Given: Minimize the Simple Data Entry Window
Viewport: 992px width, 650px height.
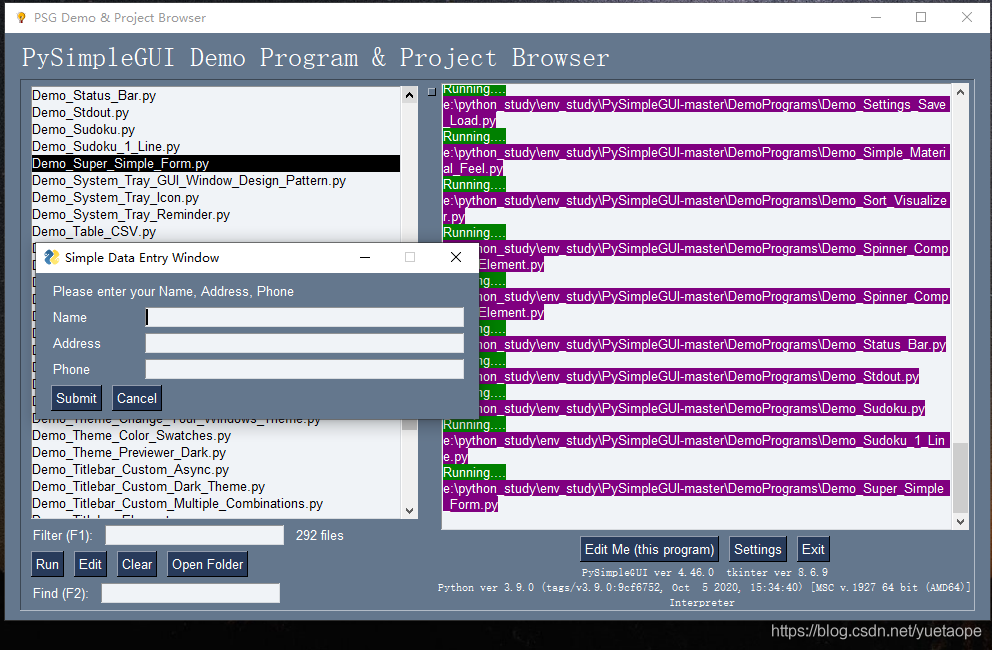Looking at the screenshot, I should pos(365,257).
